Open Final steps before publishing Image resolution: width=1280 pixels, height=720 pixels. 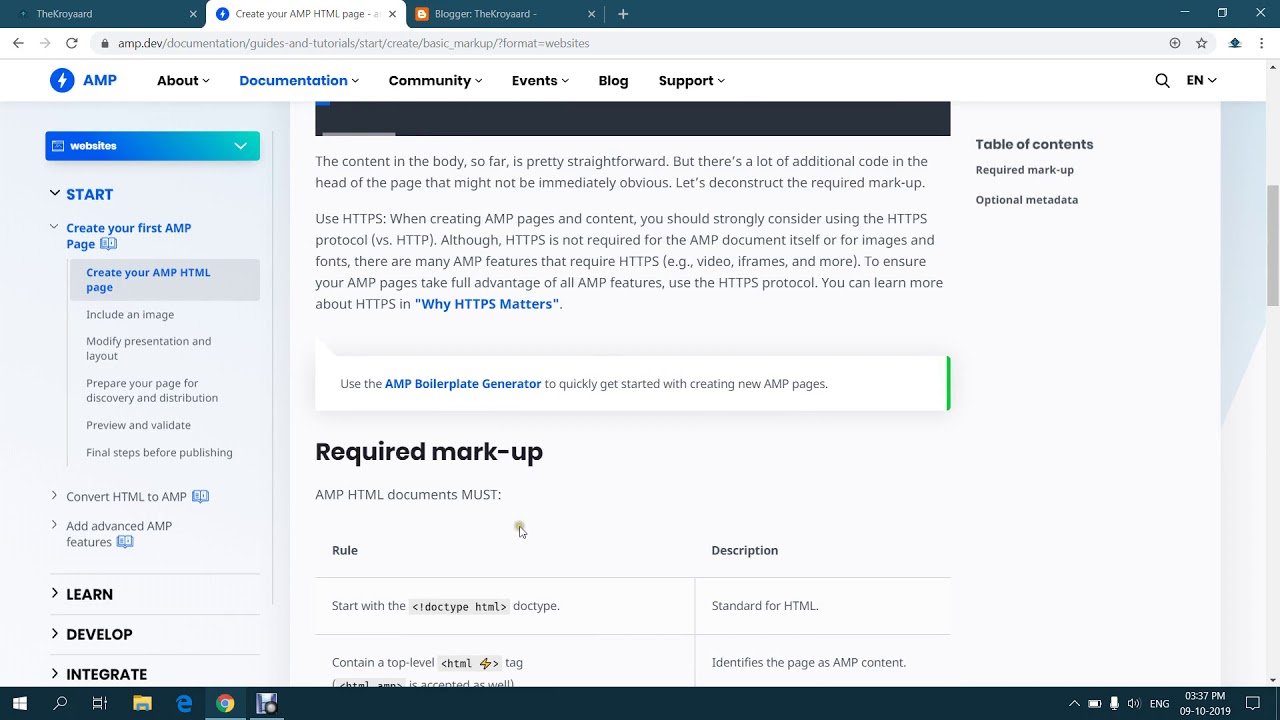[x=159, y=452]
